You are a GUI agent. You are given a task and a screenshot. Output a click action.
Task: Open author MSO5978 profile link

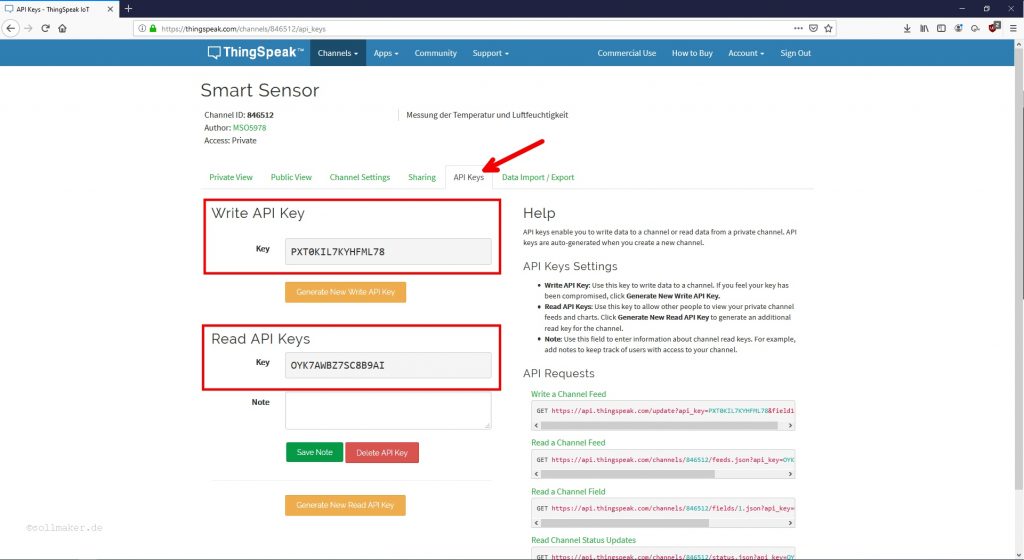[249, 128]
